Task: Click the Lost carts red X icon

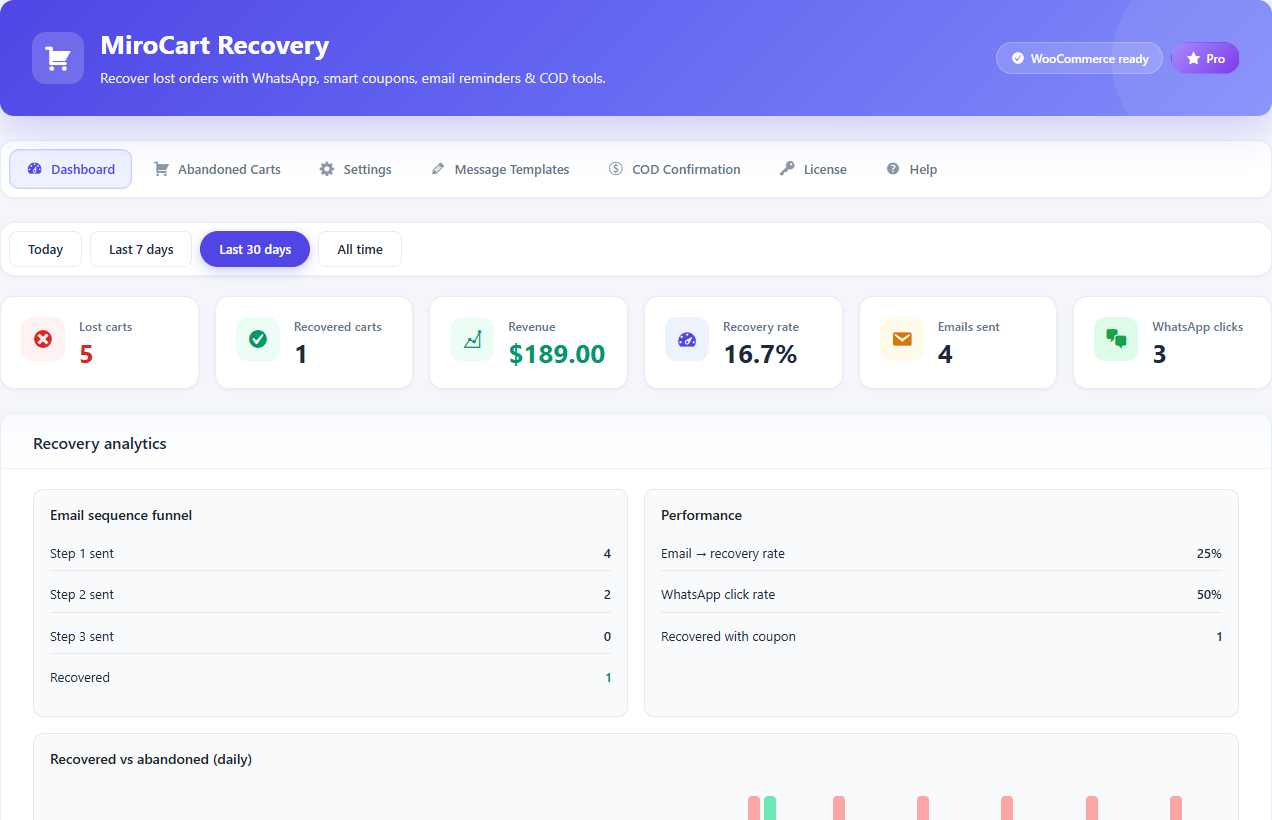Action: click(43, 339)
